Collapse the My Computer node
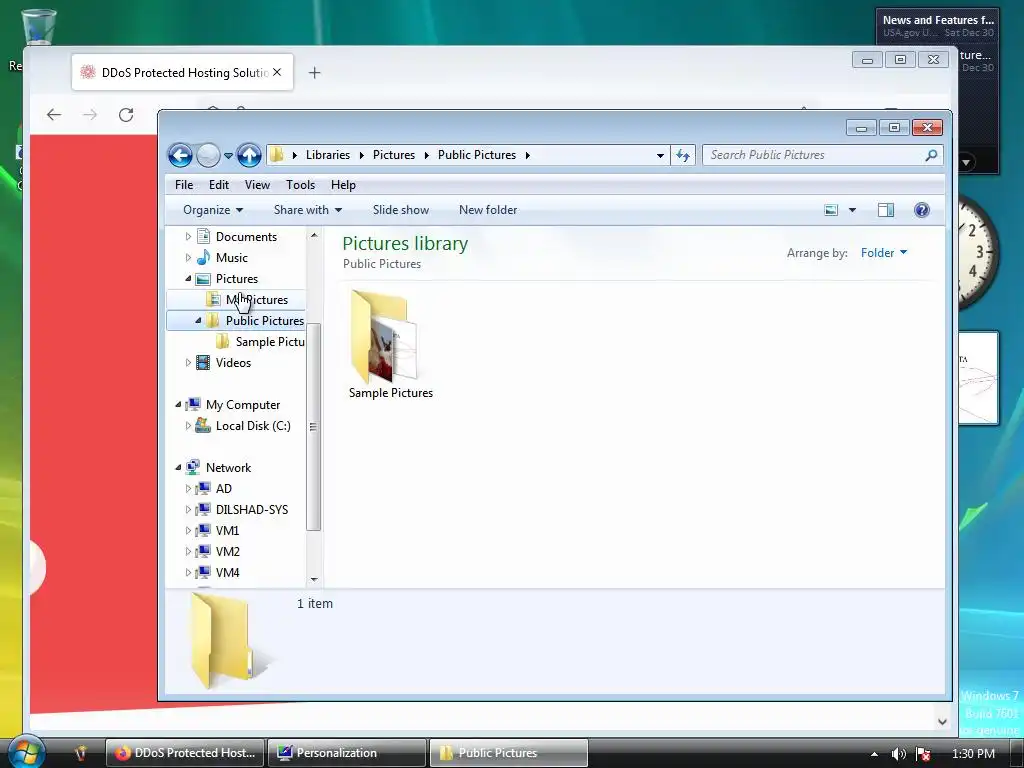Viewport: 1024px width, 768px height. click(x=178, y=404)
